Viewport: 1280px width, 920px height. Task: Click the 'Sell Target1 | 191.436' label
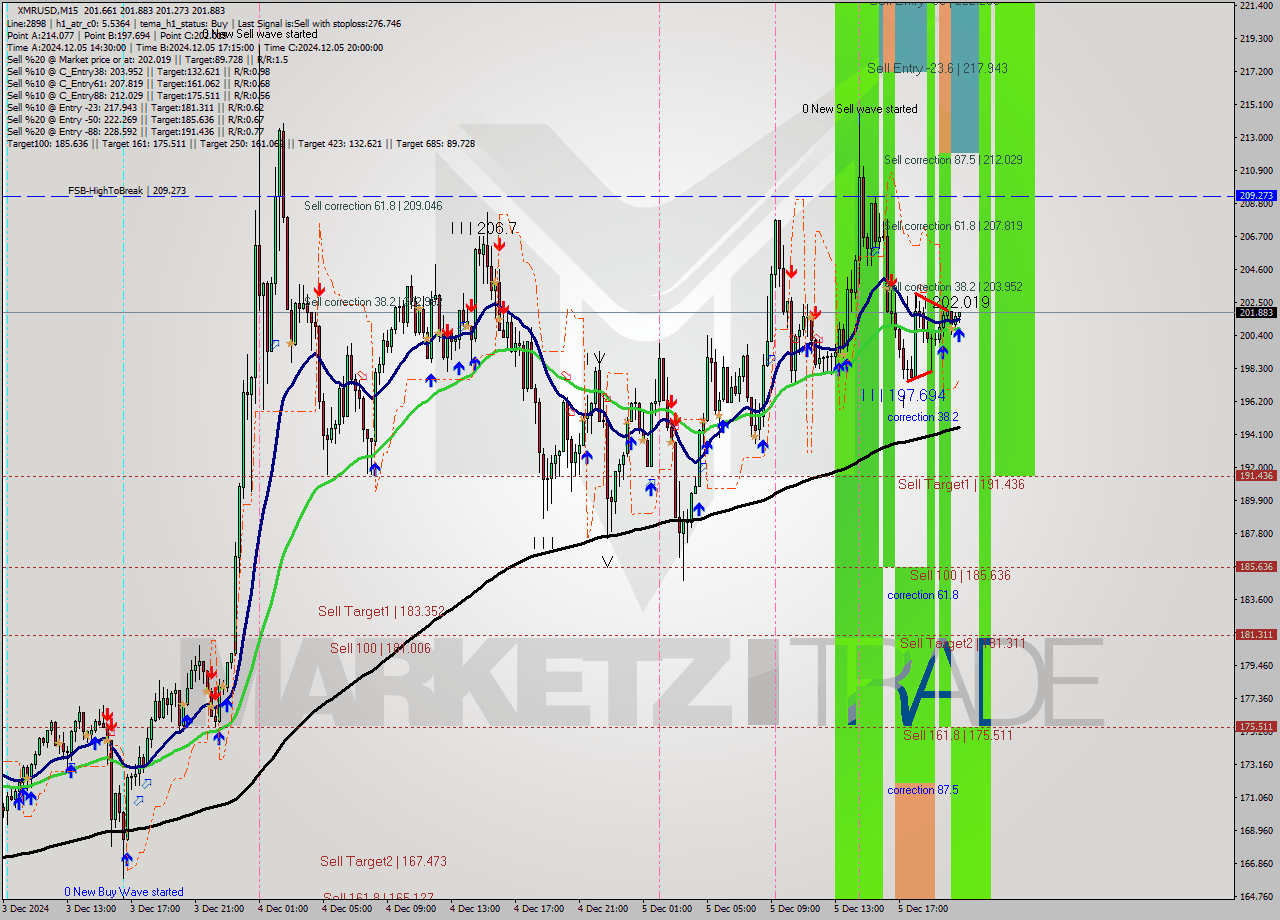pos(961,484)
